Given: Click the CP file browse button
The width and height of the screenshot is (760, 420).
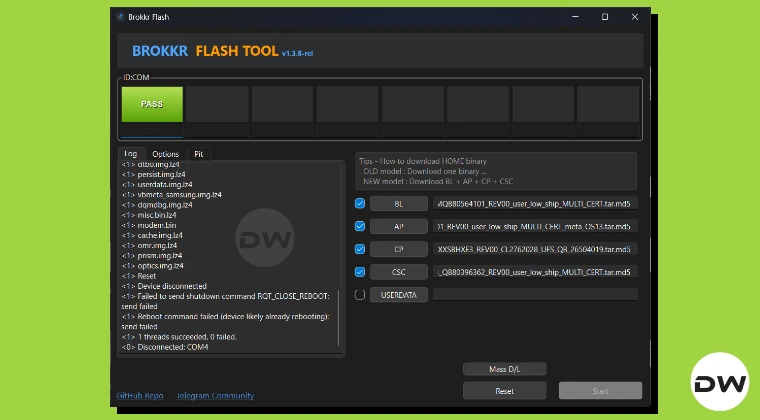Looking at the screenshot, I should coord(398,249).
